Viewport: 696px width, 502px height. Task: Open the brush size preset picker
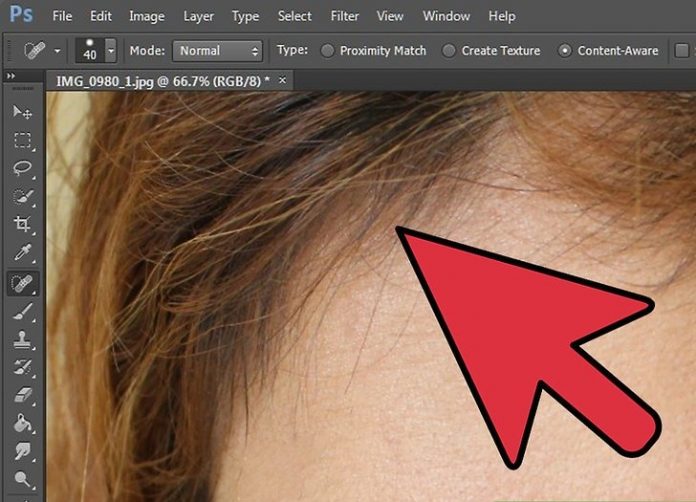click(x=110, y=51)
